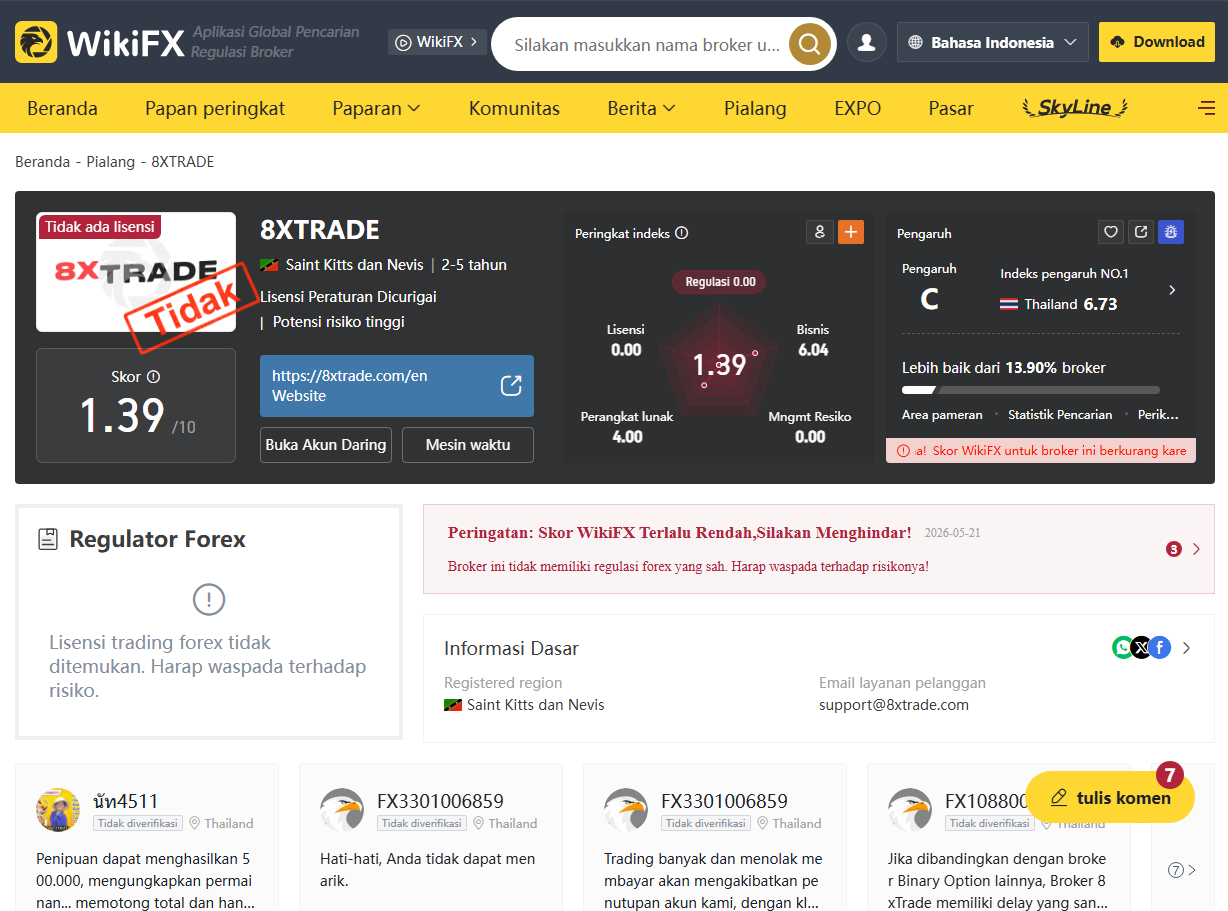1228x911 pixels.
Task: Click the blue bug report icon
Action: click(x=1171, y=232)
